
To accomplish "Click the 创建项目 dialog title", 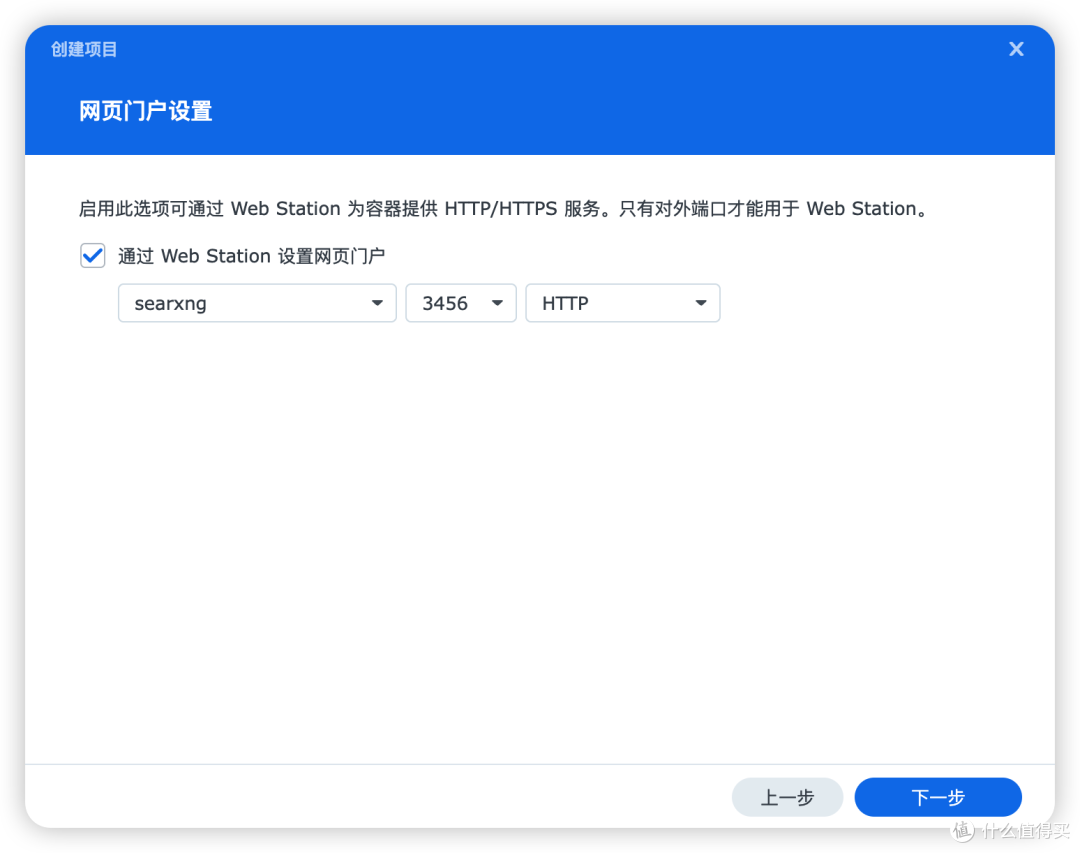I will click(x=84, y=50).
